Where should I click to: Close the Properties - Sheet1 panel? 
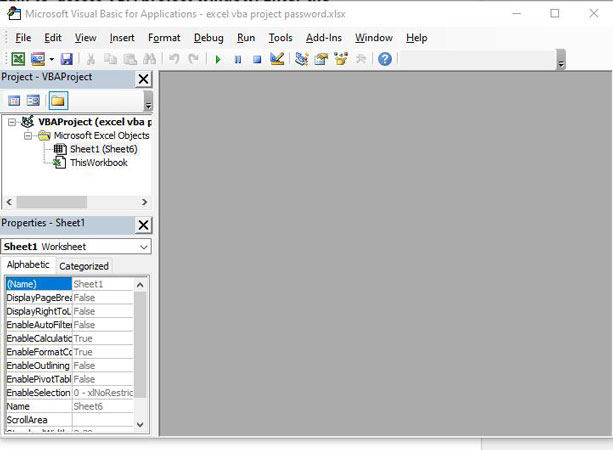tap(143, 225)
